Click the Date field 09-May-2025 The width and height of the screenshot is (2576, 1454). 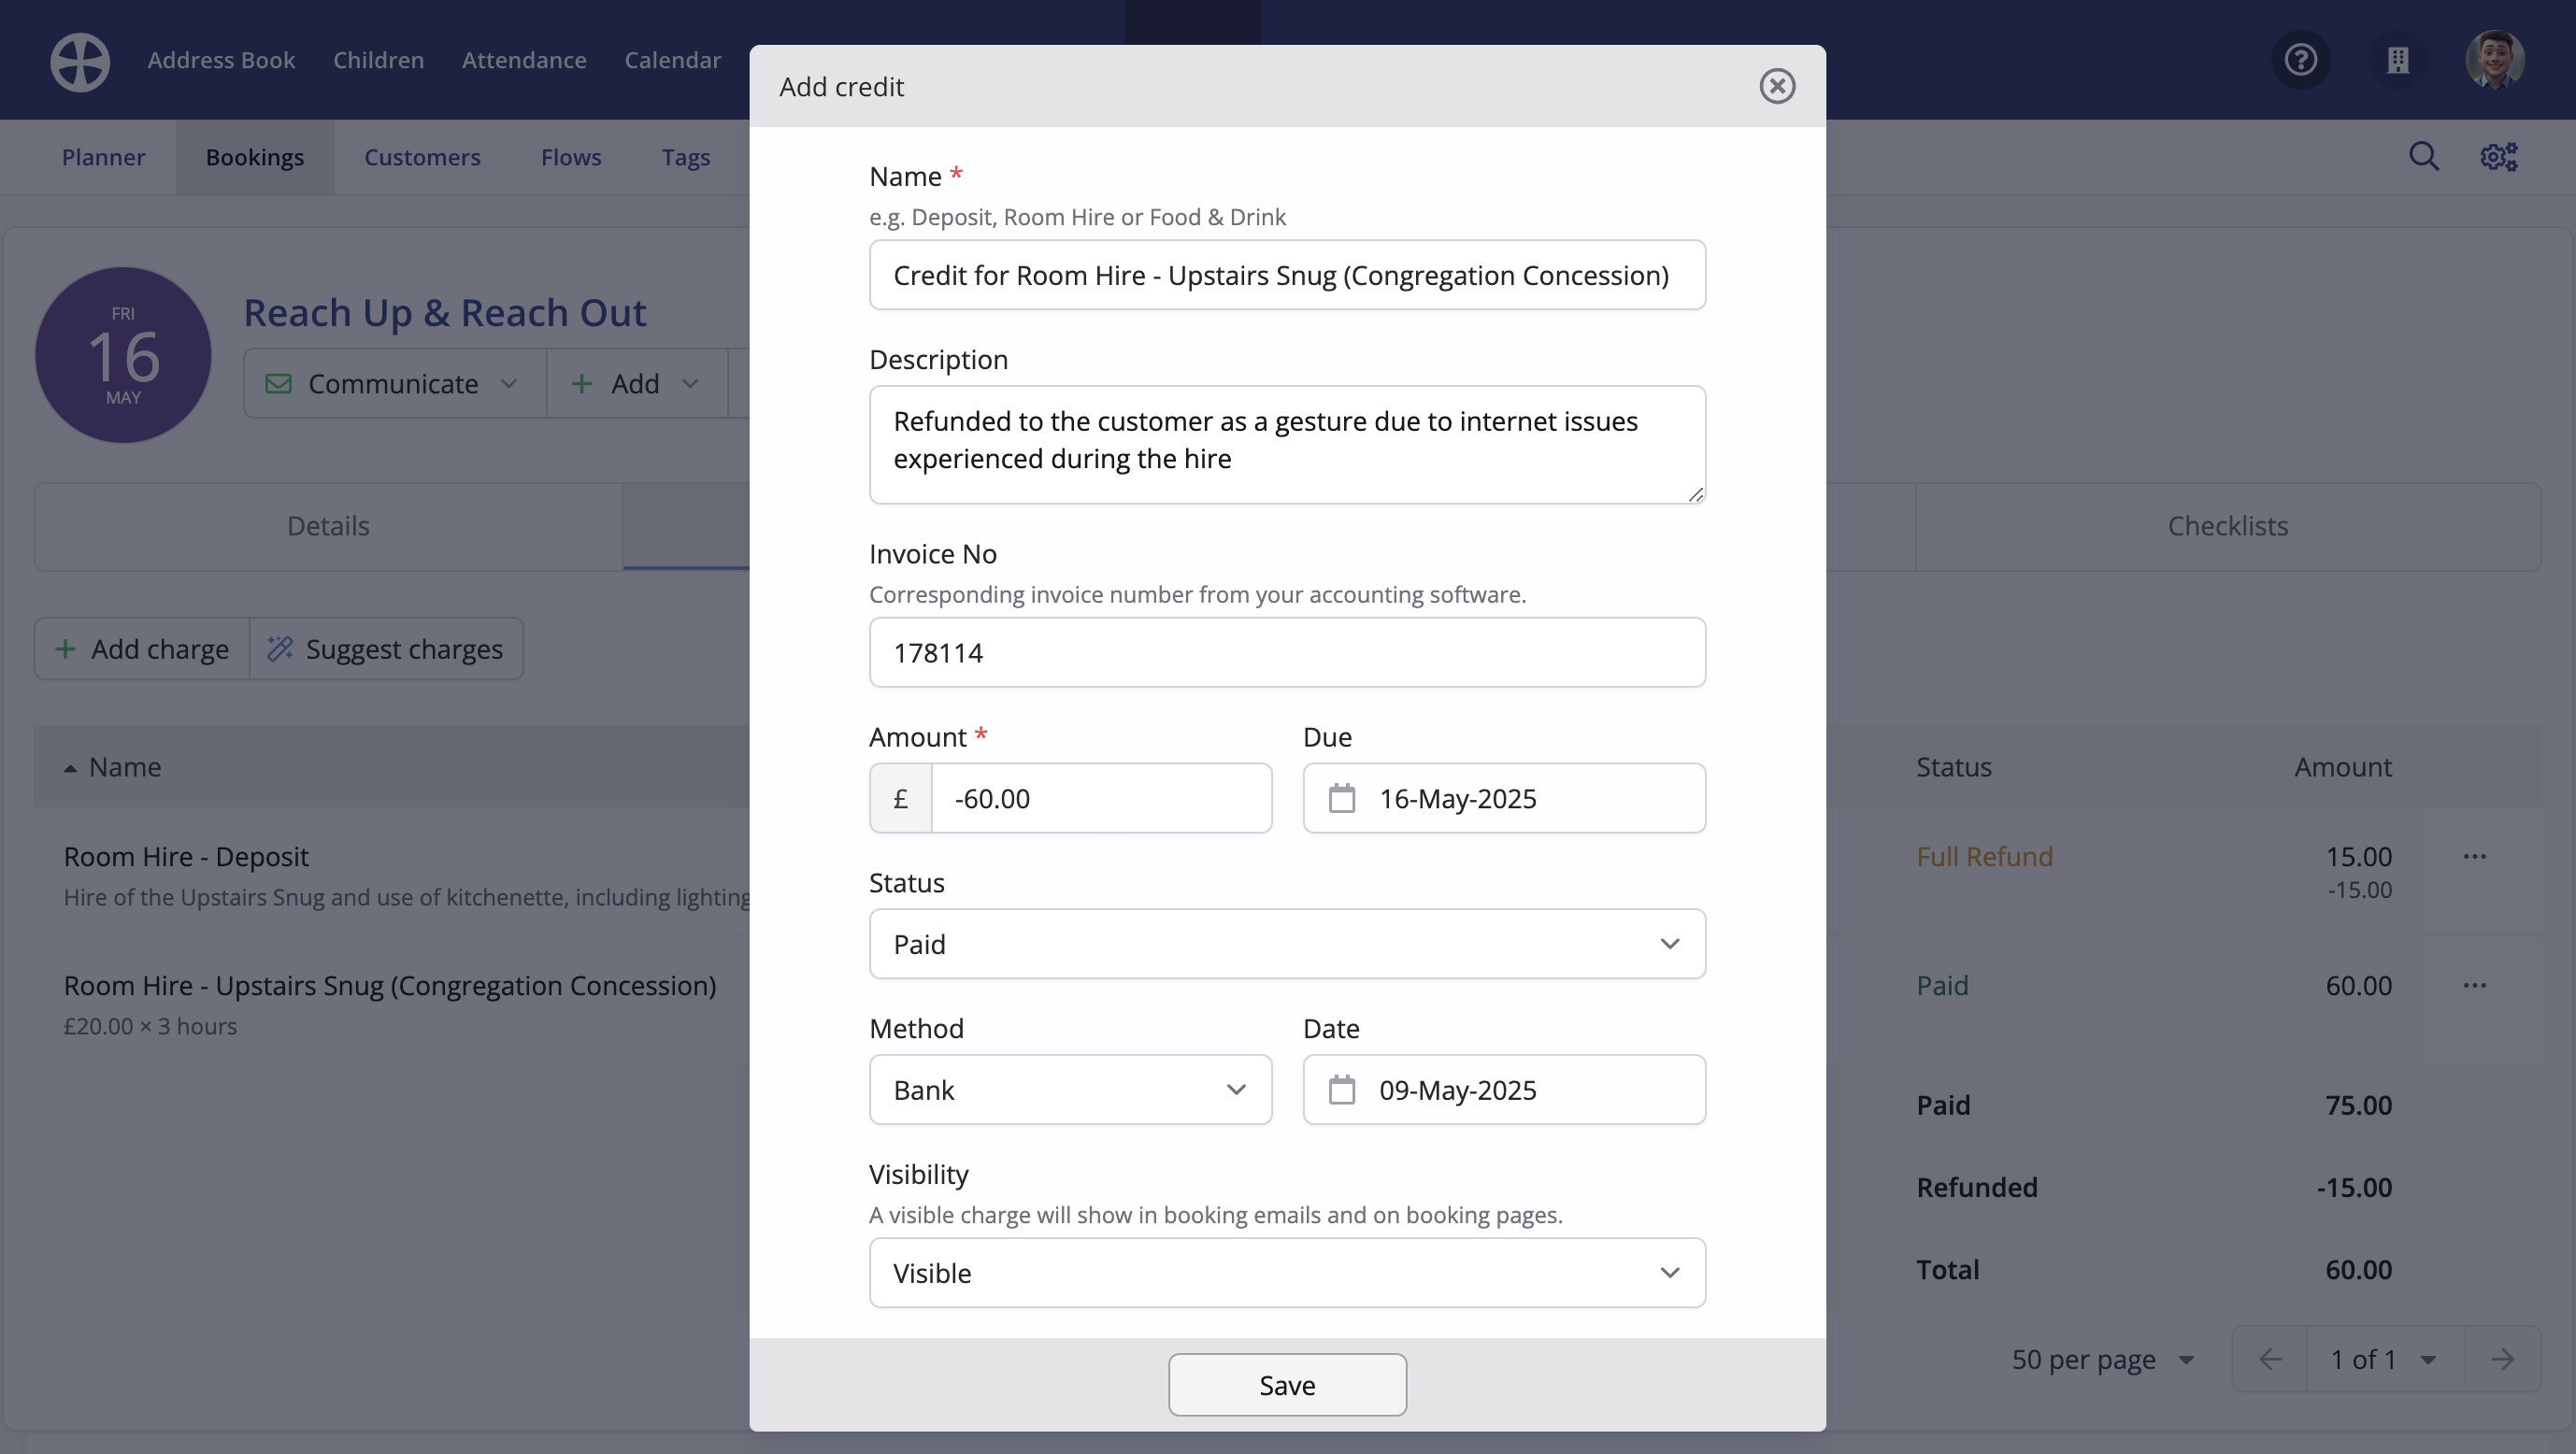(1504, 1089)
